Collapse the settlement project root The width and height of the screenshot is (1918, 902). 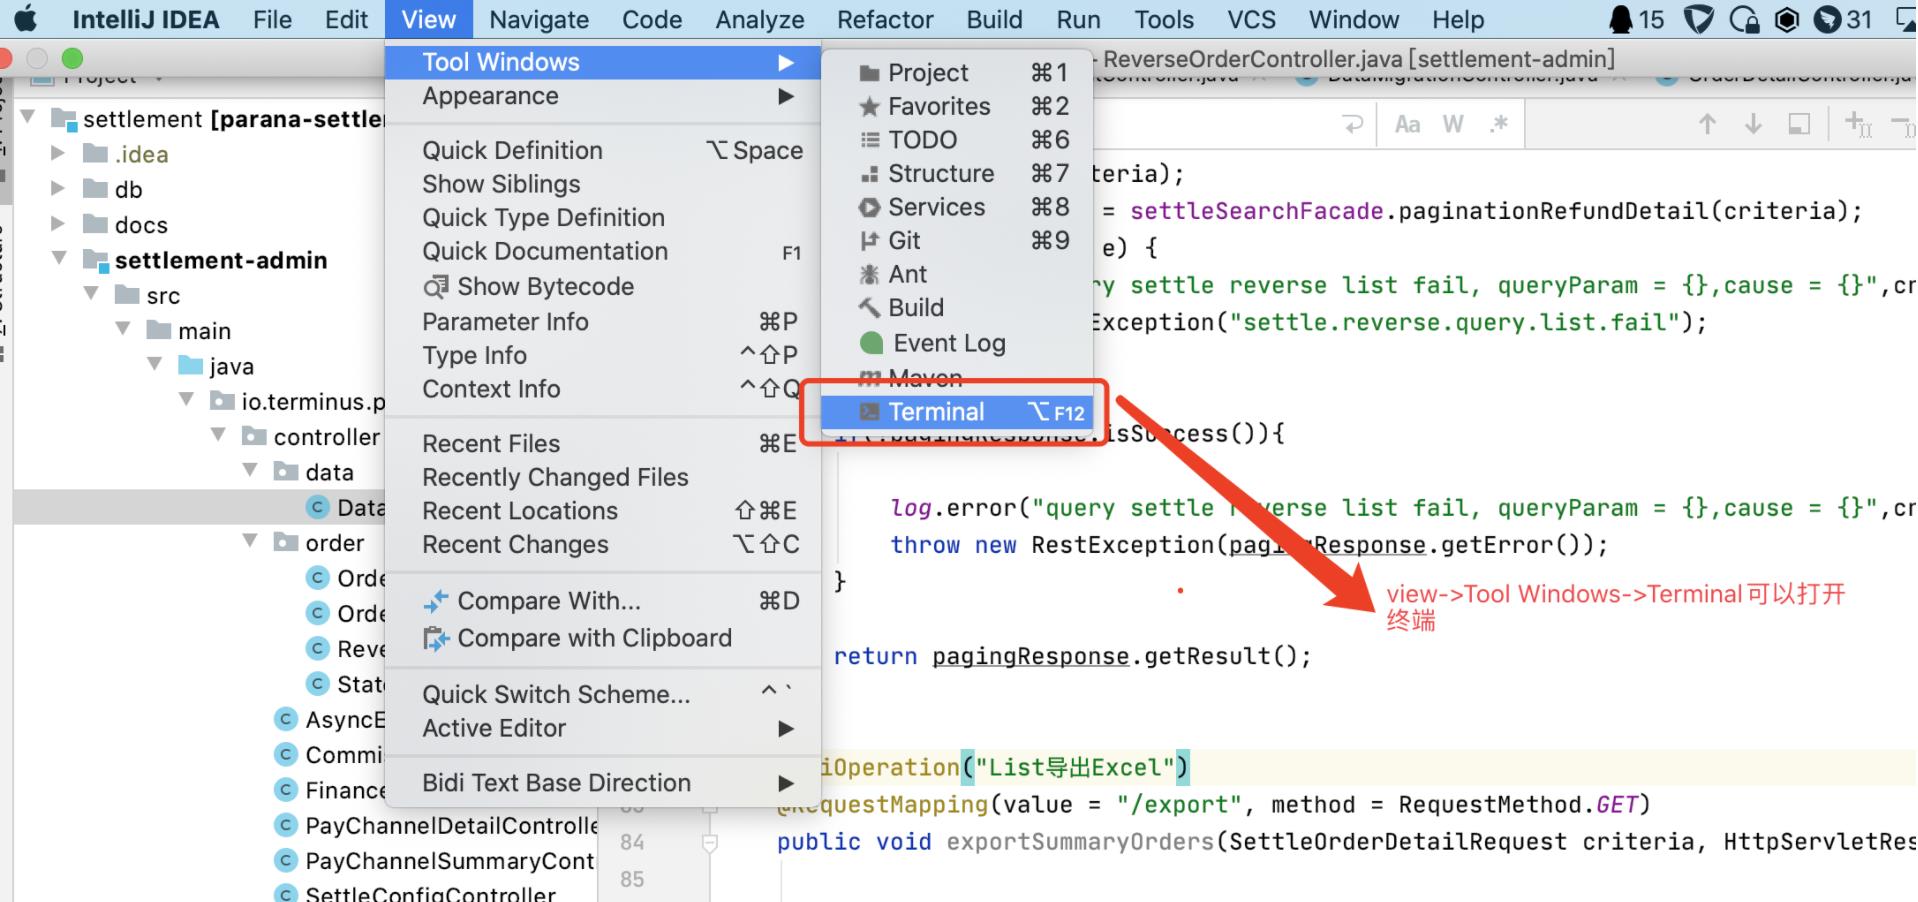[x=29, y=118]
